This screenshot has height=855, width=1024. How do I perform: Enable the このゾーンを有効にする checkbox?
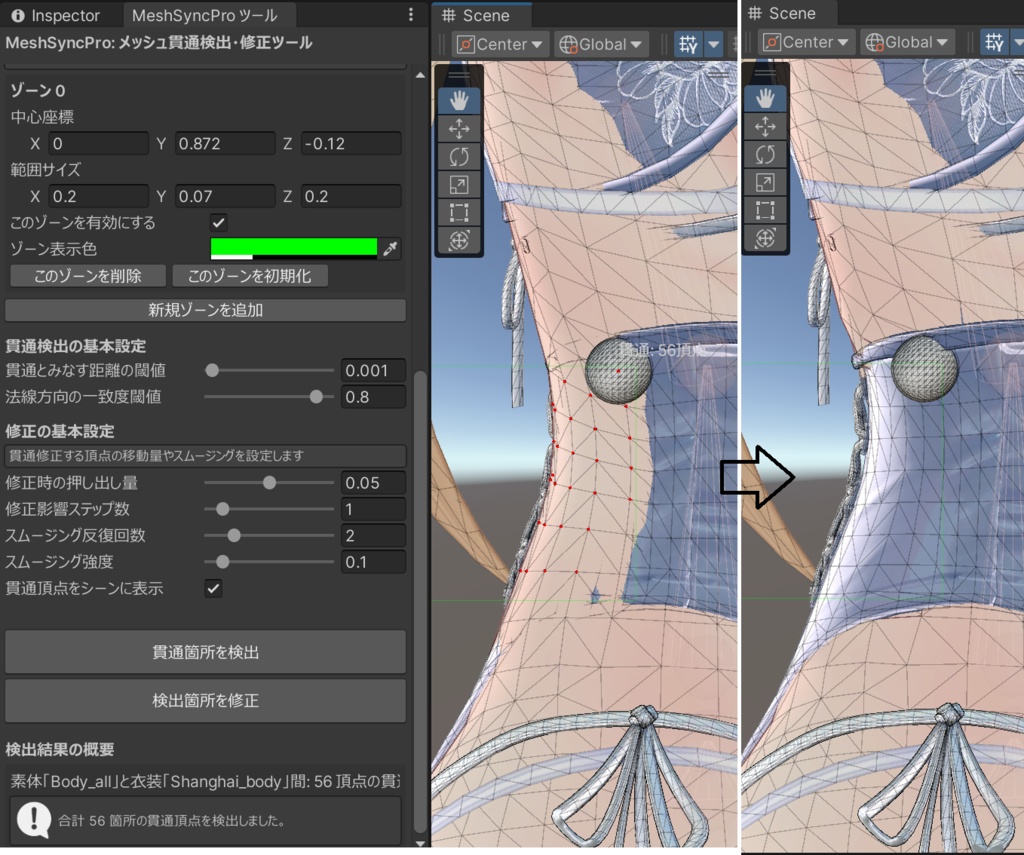click(x=218, y=222)
